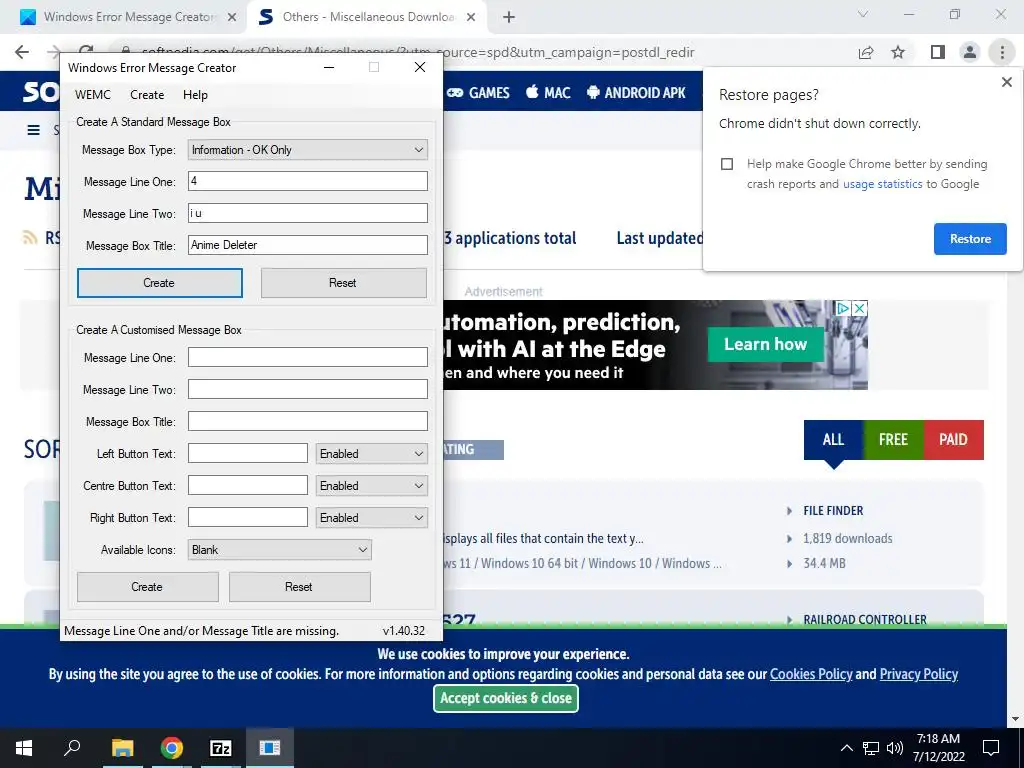1024x768 pixels.
Task: Open the notification center icon
Action: 991,748
